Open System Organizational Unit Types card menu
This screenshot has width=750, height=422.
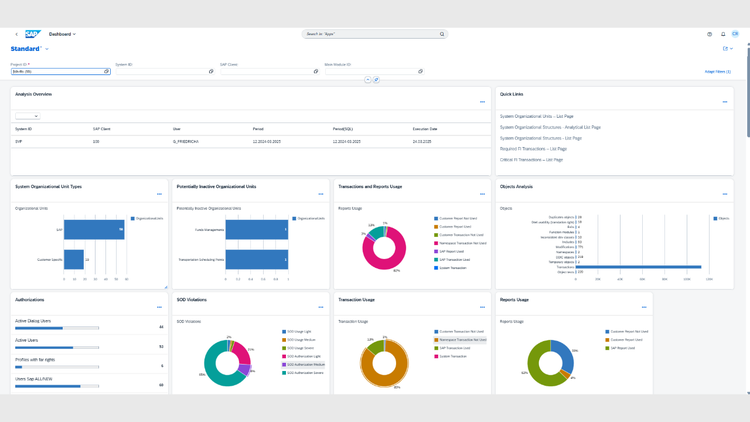[159, 194]
